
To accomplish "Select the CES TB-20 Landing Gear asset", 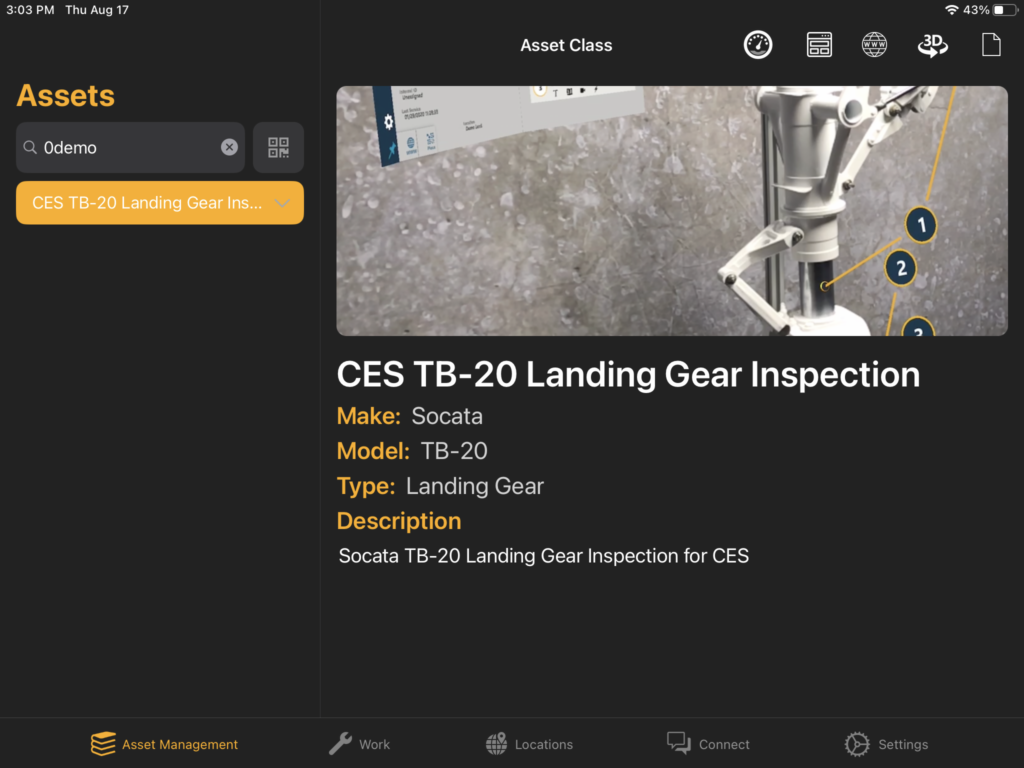I will (x=160, y=203).
